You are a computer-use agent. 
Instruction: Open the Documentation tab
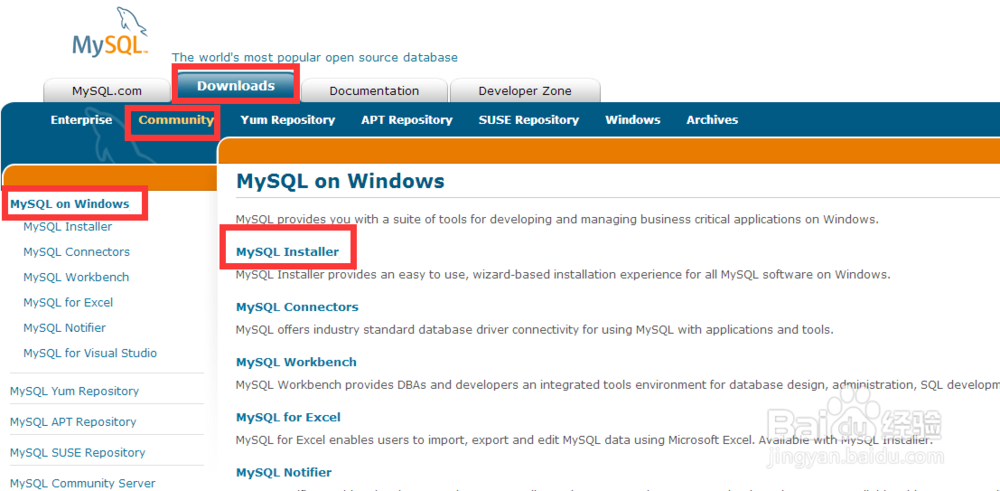tap(374, 91)
